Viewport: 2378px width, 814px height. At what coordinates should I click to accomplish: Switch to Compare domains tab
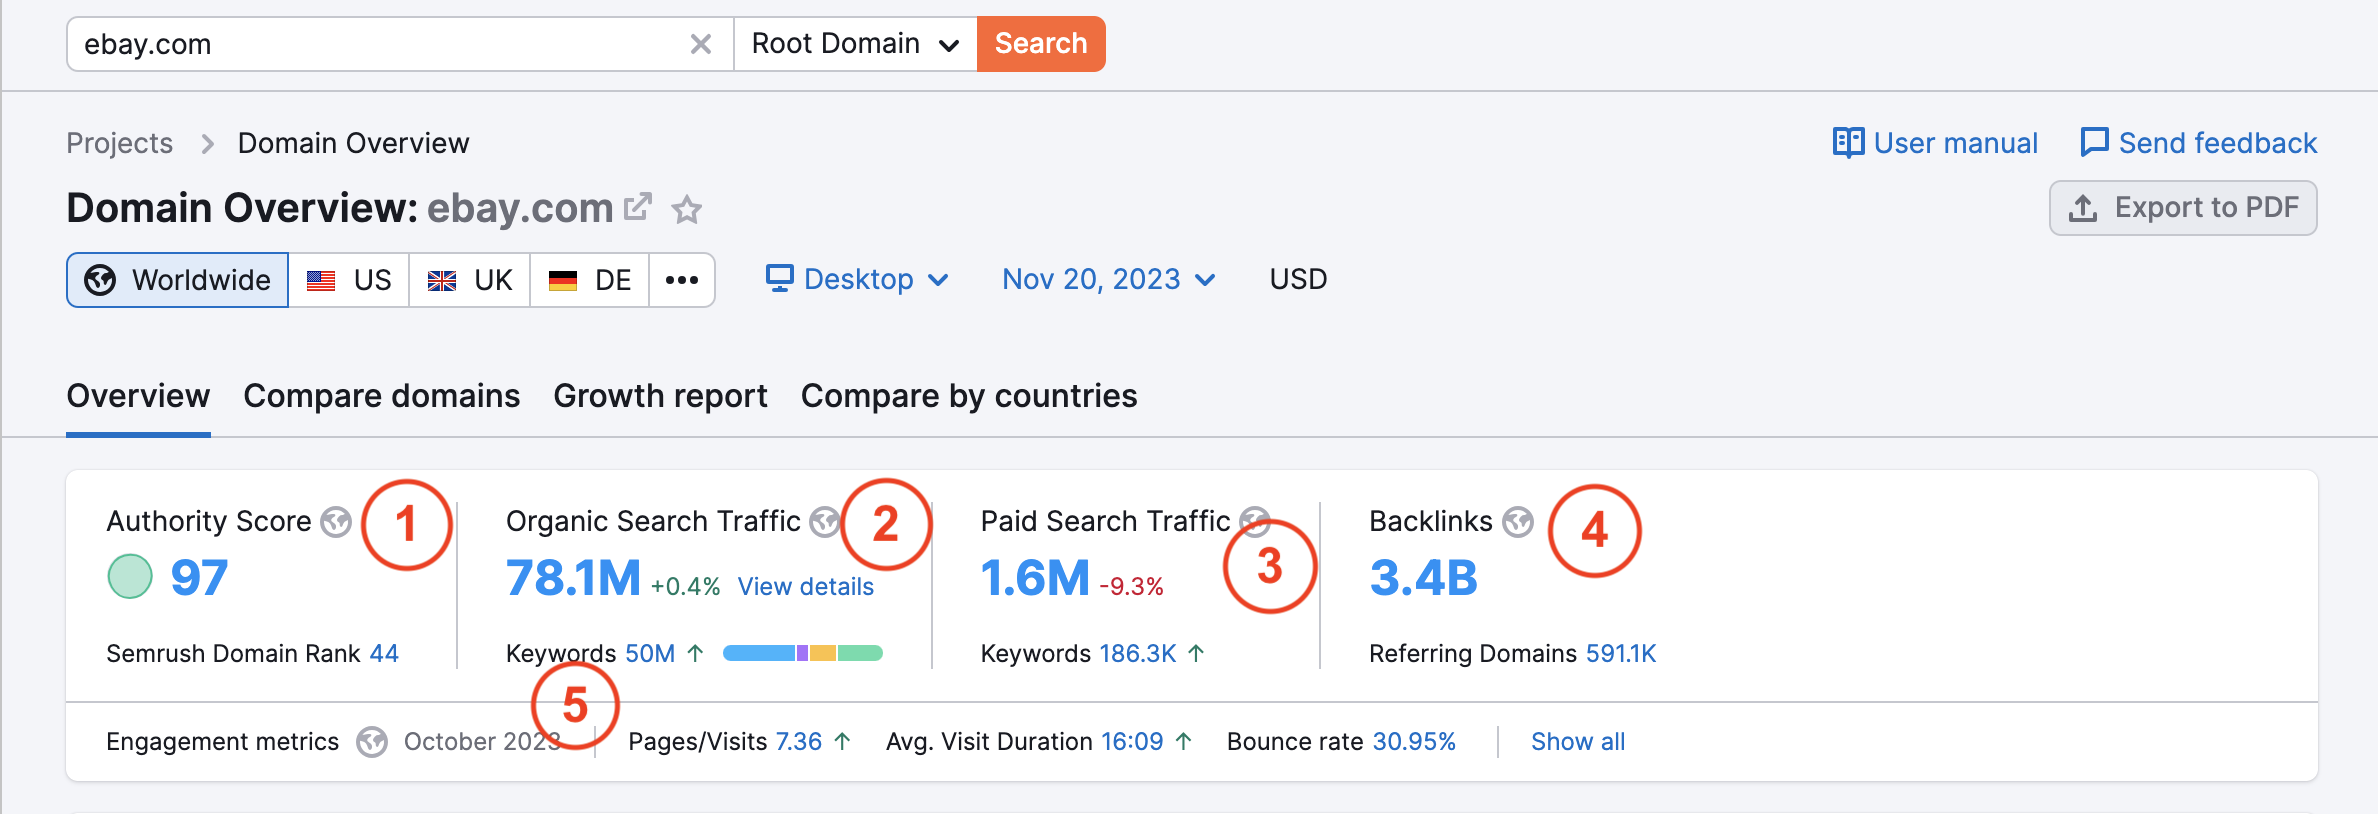(382, 396)
